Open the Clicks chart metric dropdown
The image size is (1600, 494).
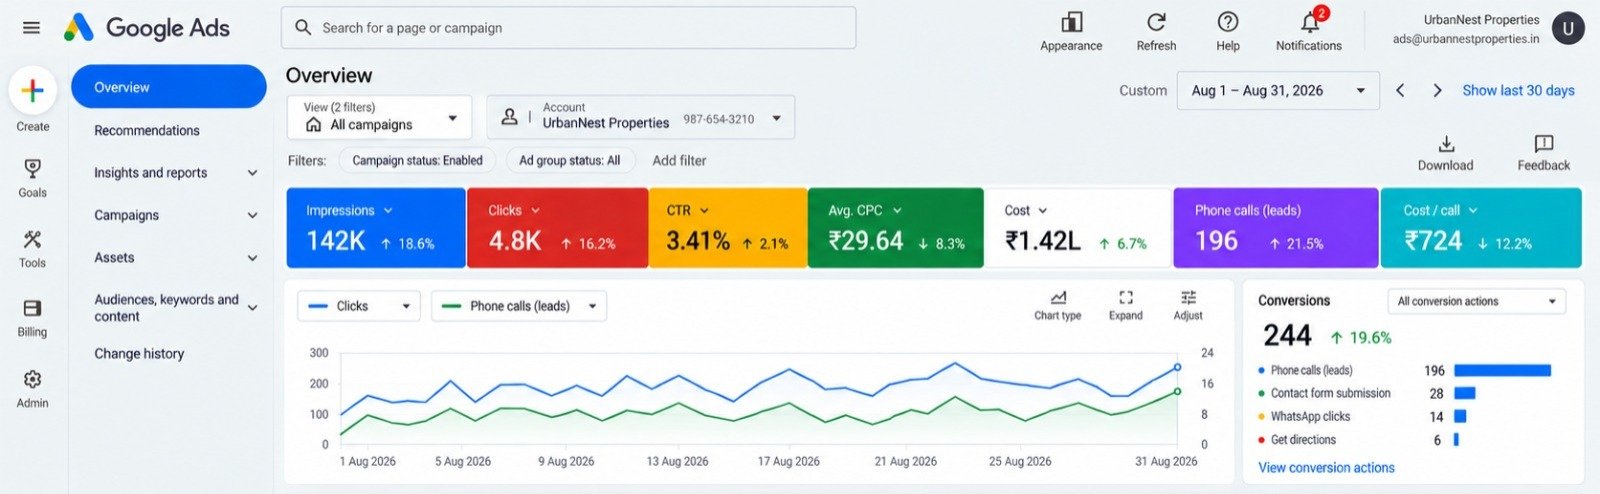point(358,306)
